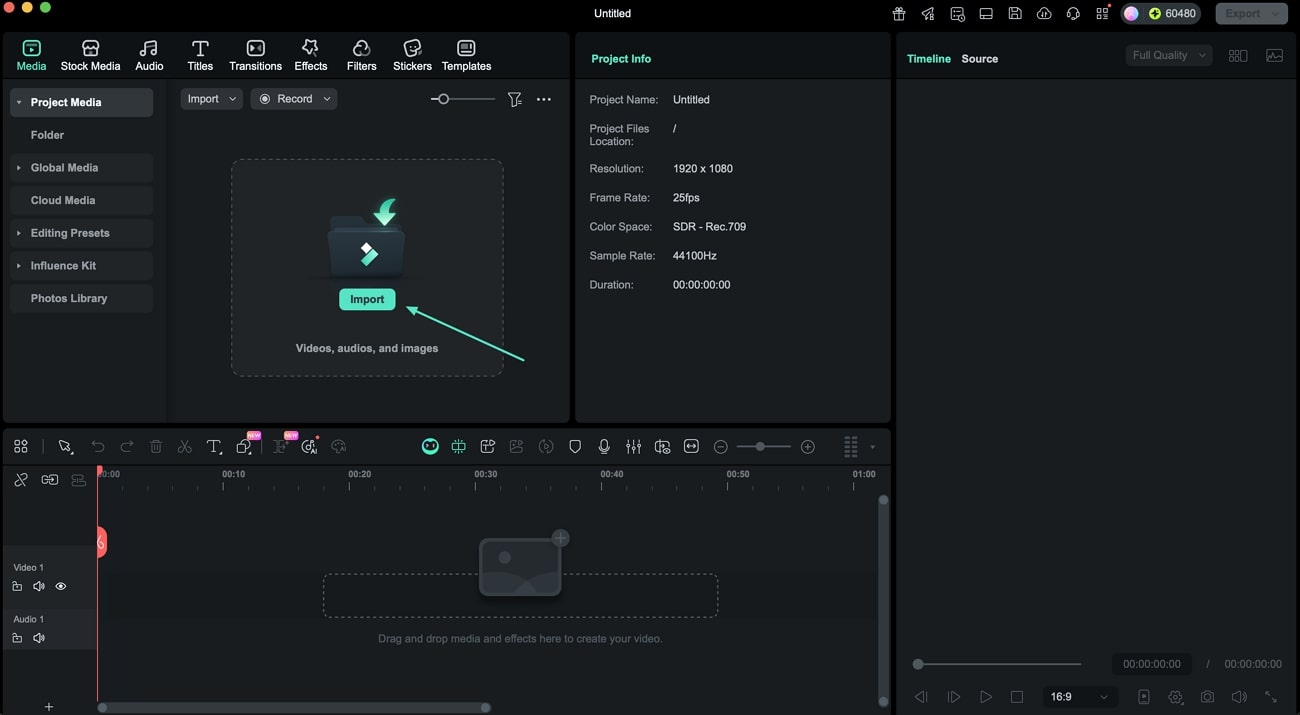
Task: Open the Photos Library section
Action: [81, 298]
